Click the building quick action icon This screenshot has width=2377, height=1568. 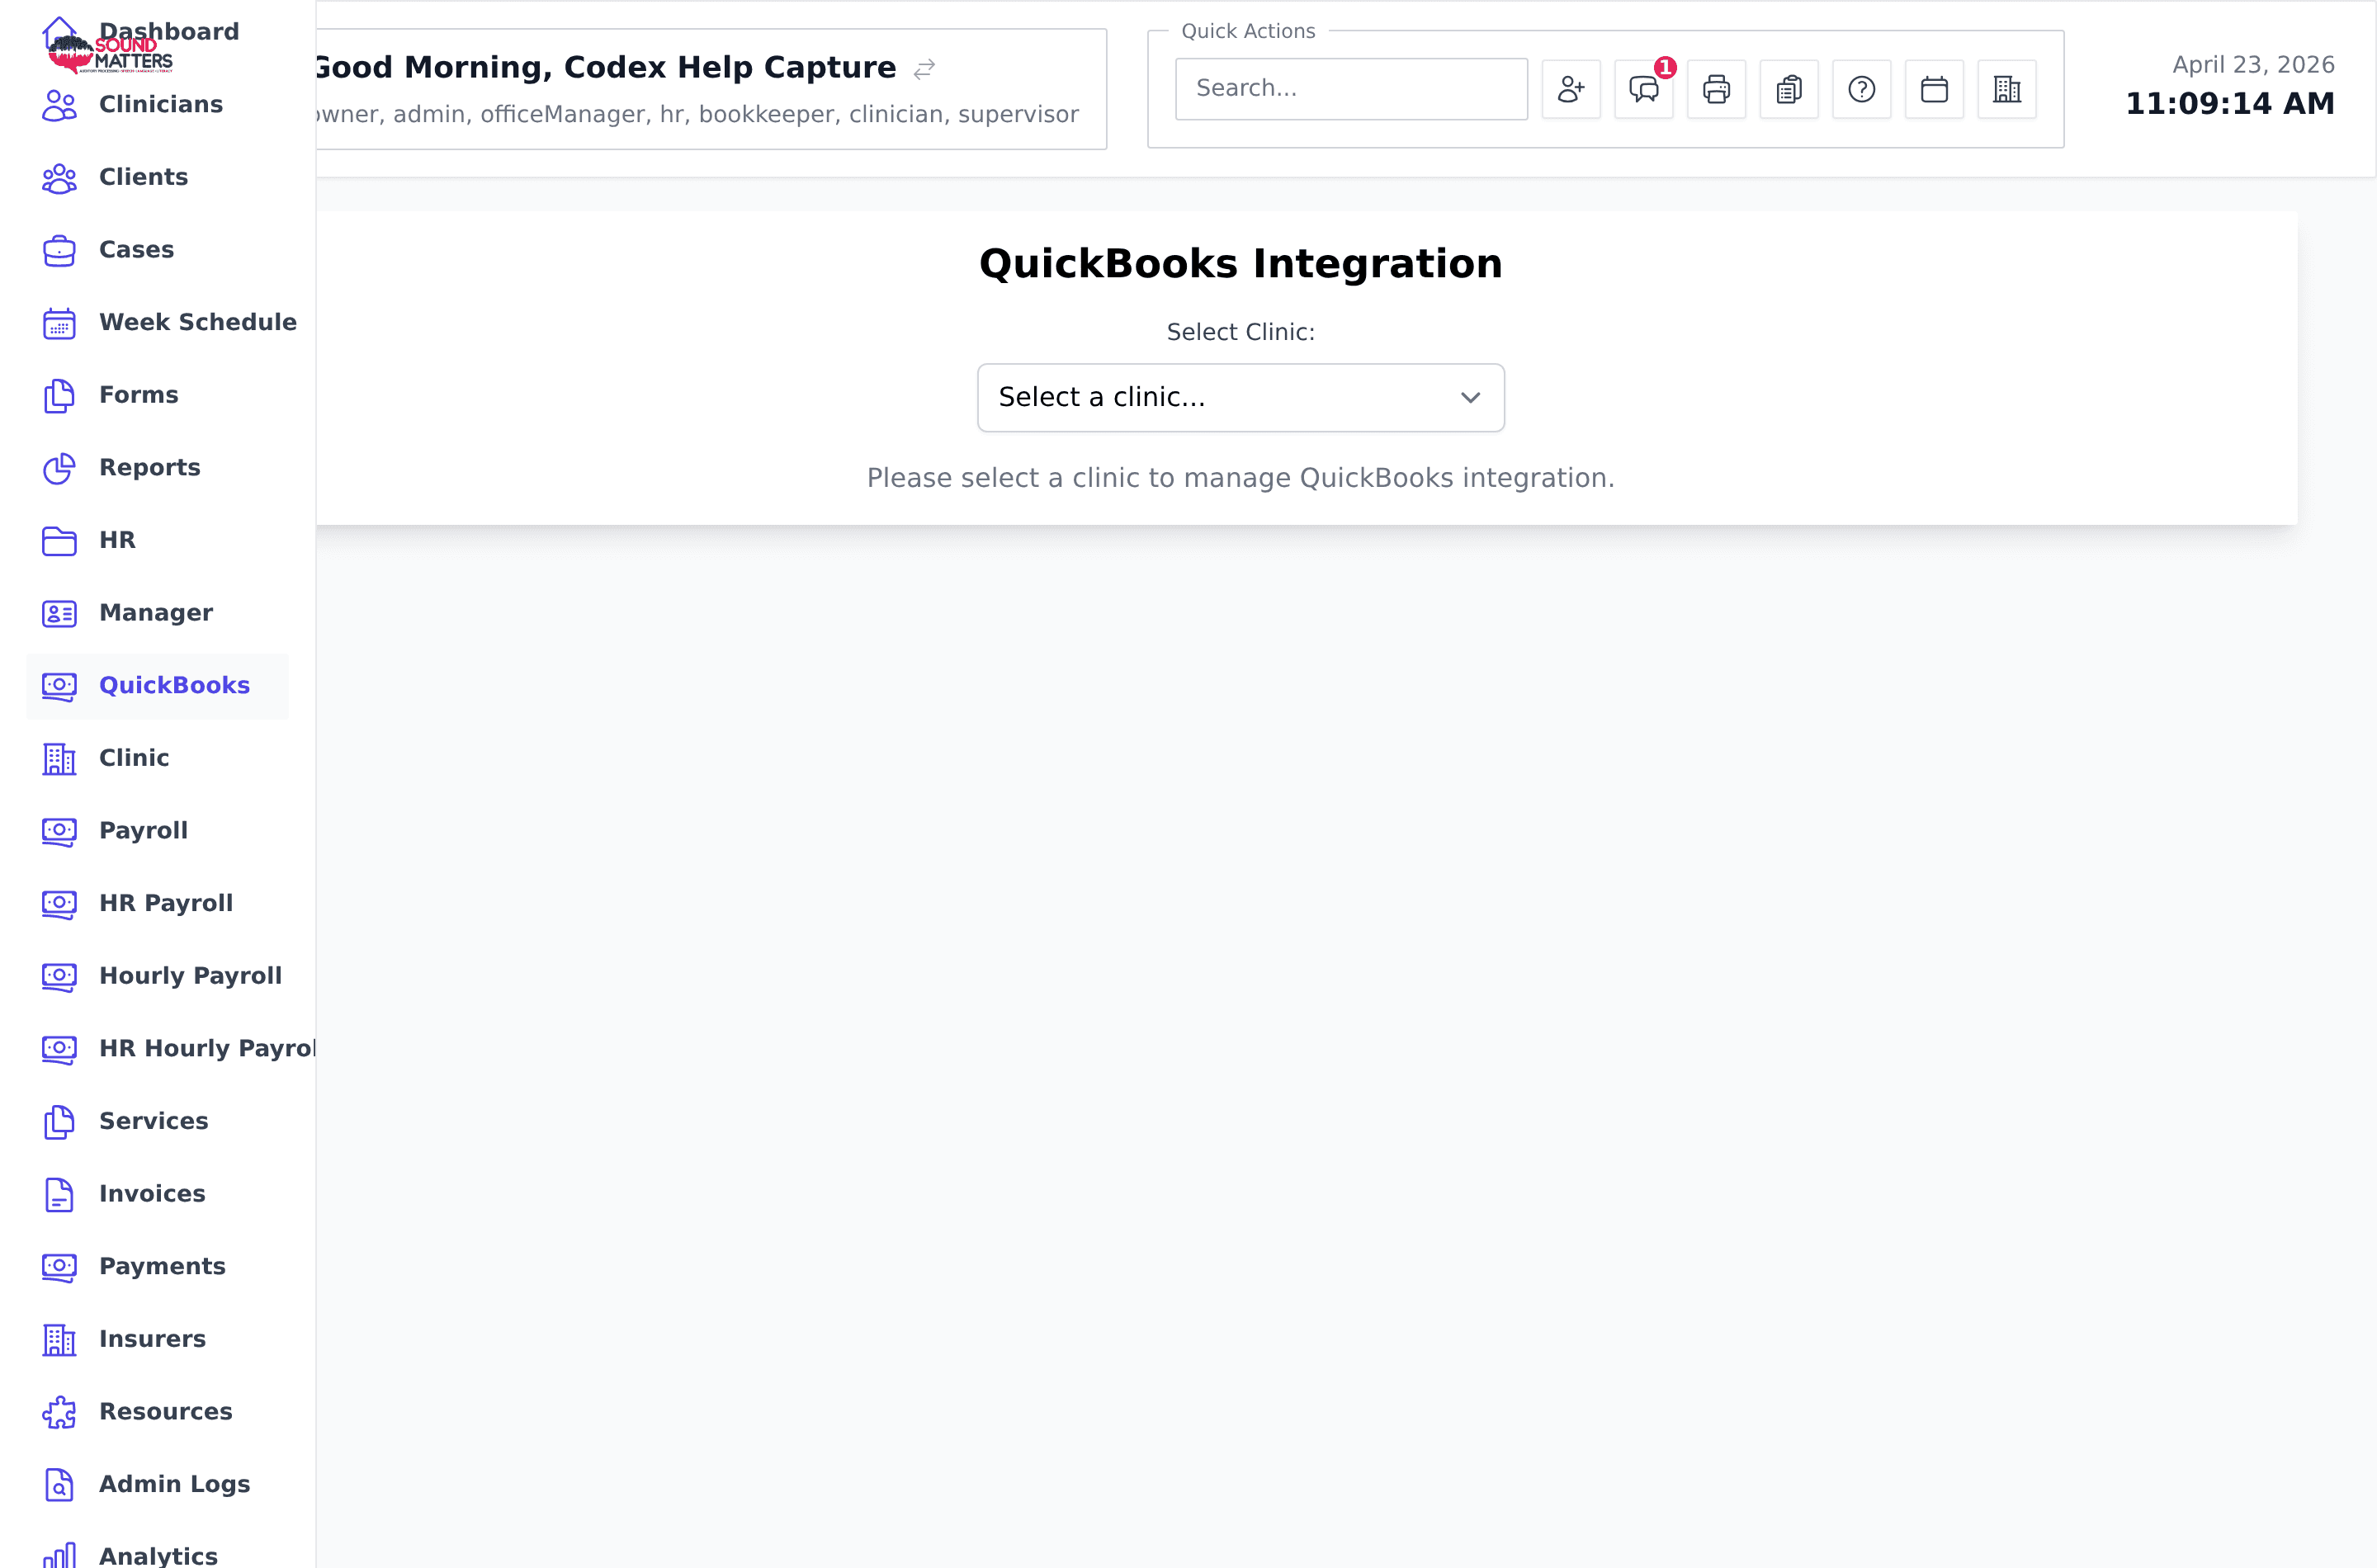point(2007,89)
